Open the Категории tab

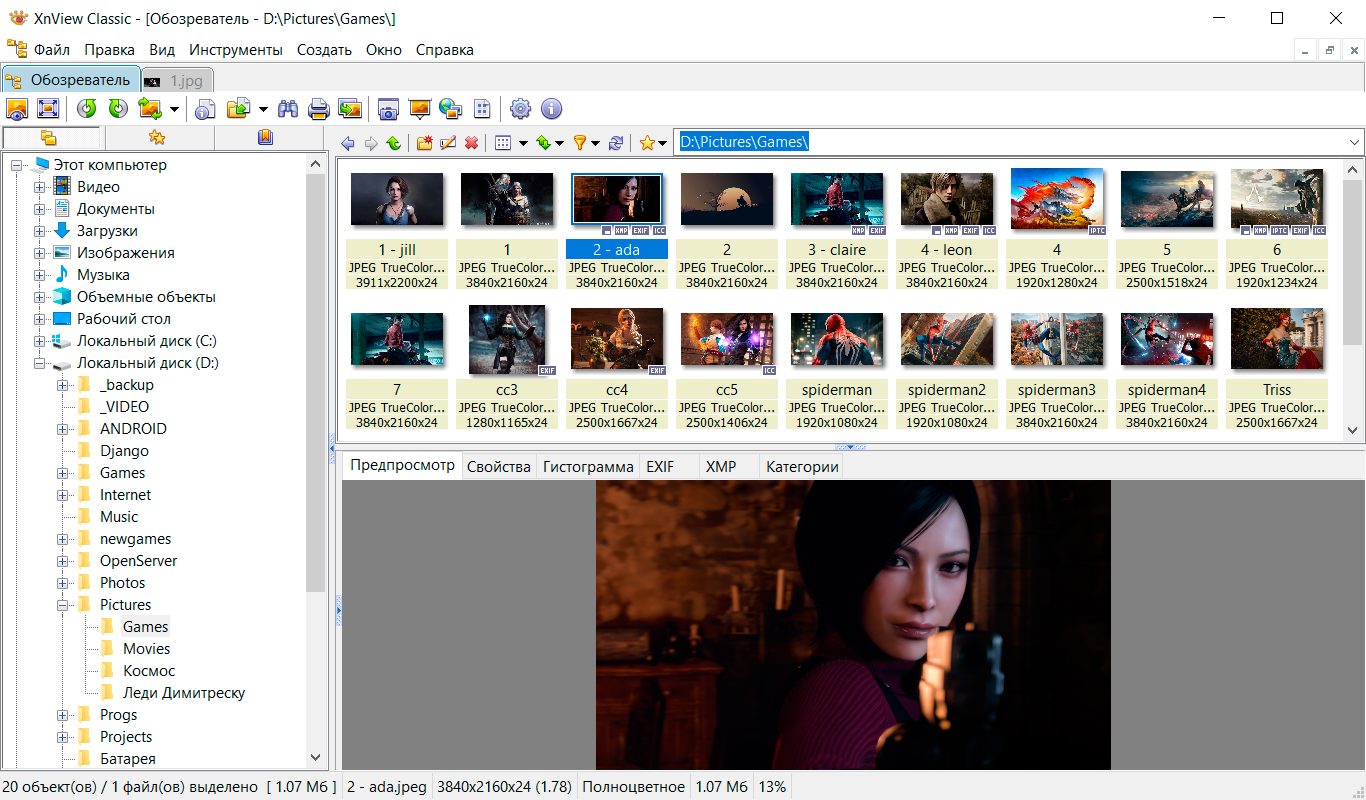point(802,467)
